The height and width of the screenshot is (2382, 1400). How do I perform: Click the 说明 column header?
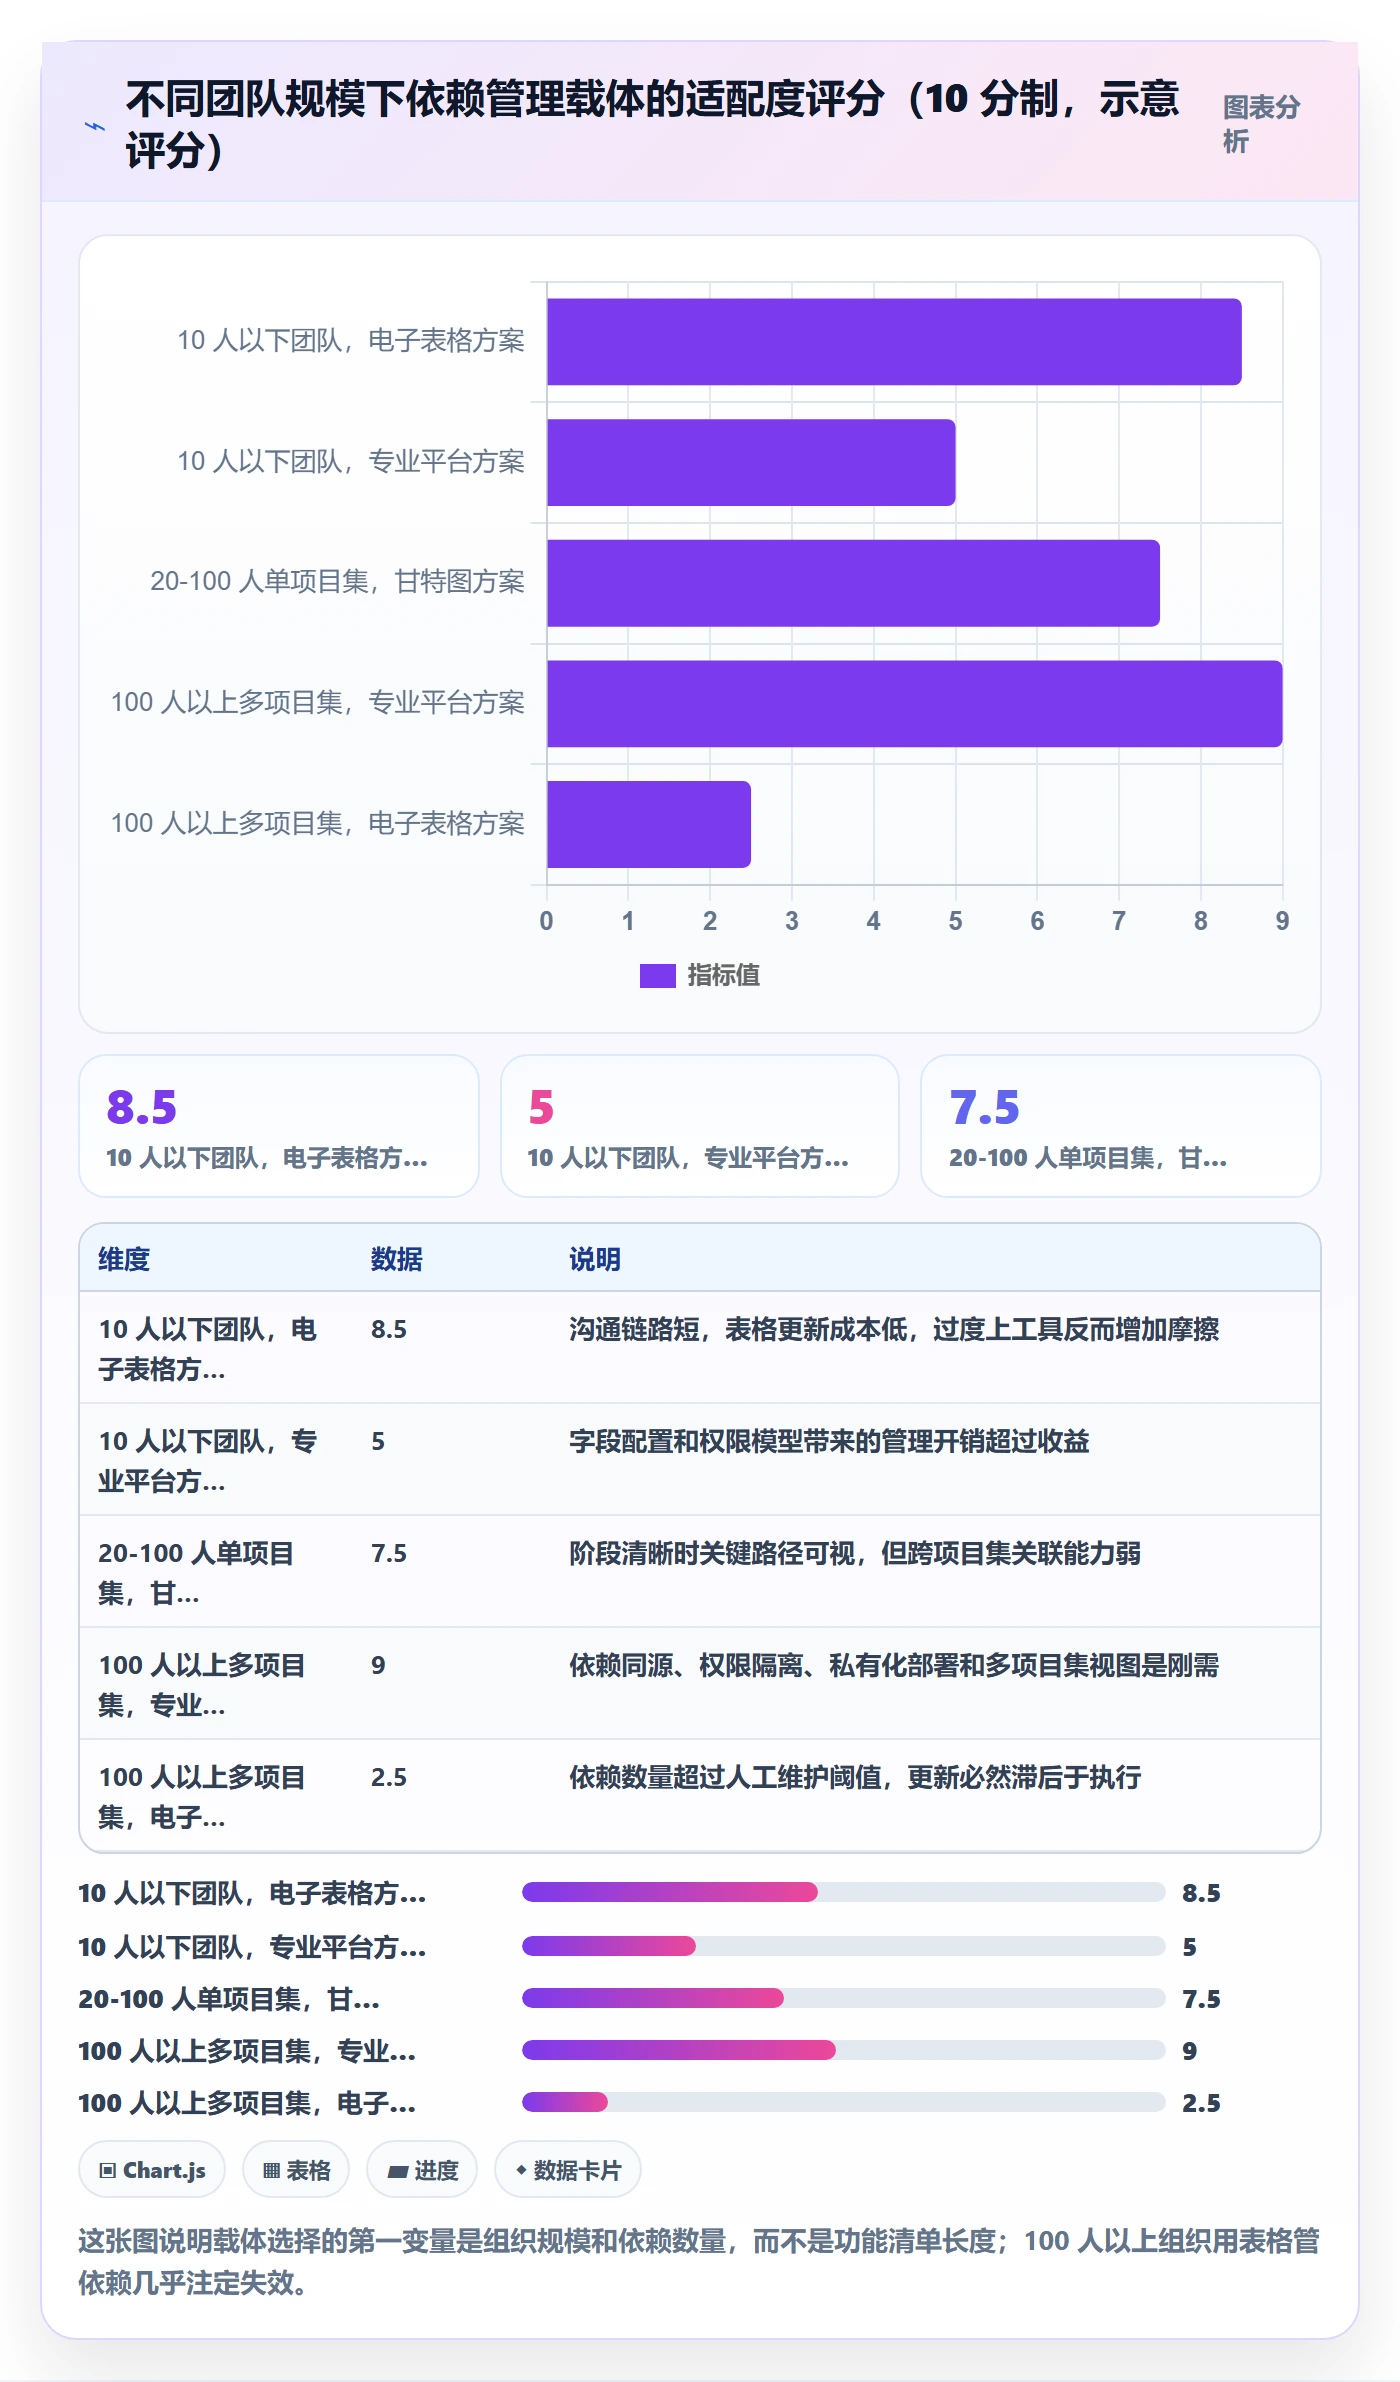click(595, 1259)
